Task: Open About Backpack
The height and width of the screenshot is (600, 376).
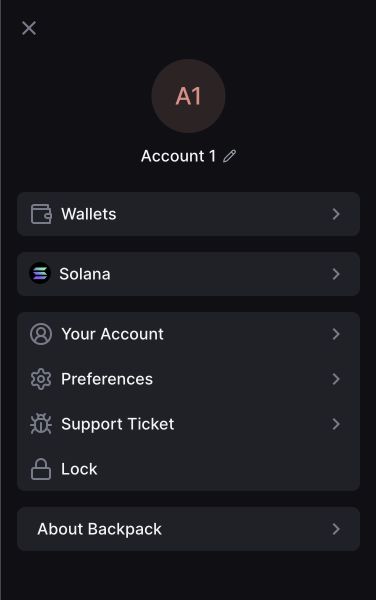Action: [189, 529]
